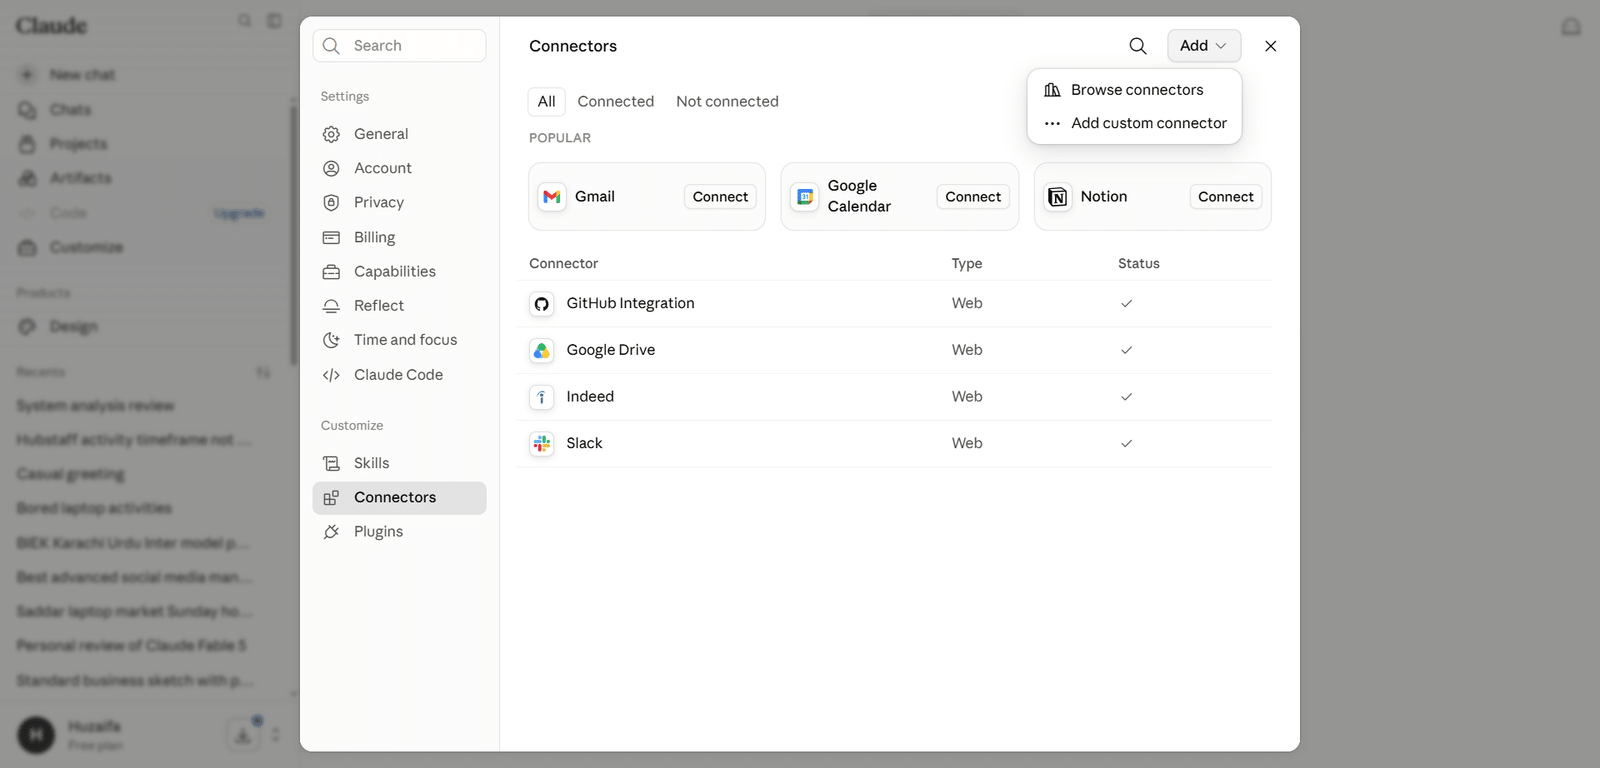Connect the Gmail connector

720,197
